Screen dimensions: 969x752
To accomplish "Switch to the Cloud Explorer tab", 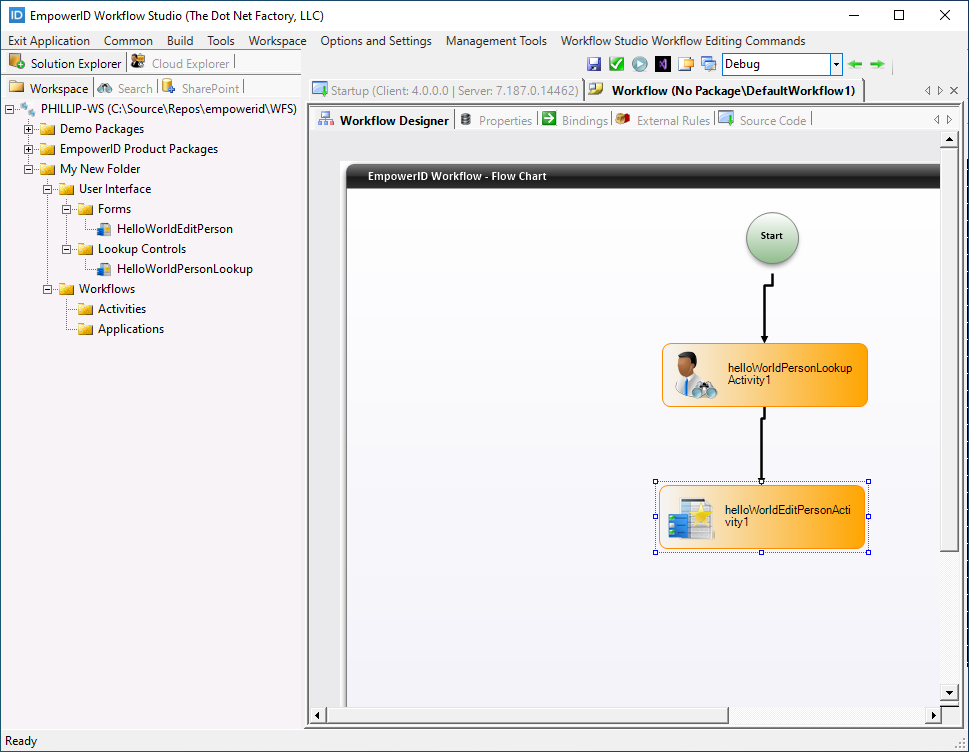I will click(x=189, y=63).
